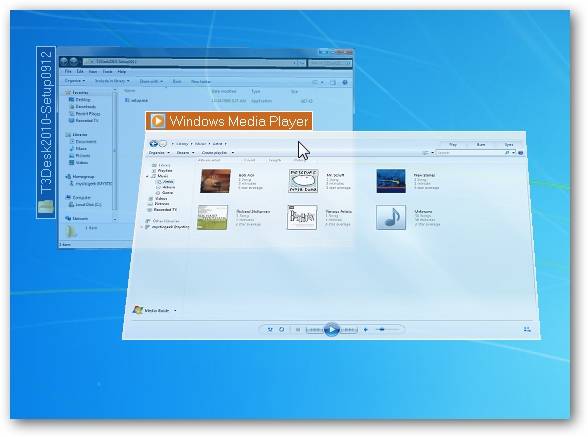Switch to the Burn tab
Image resolution: width=588 pixels, height=437 pixels.
point(481,144)
